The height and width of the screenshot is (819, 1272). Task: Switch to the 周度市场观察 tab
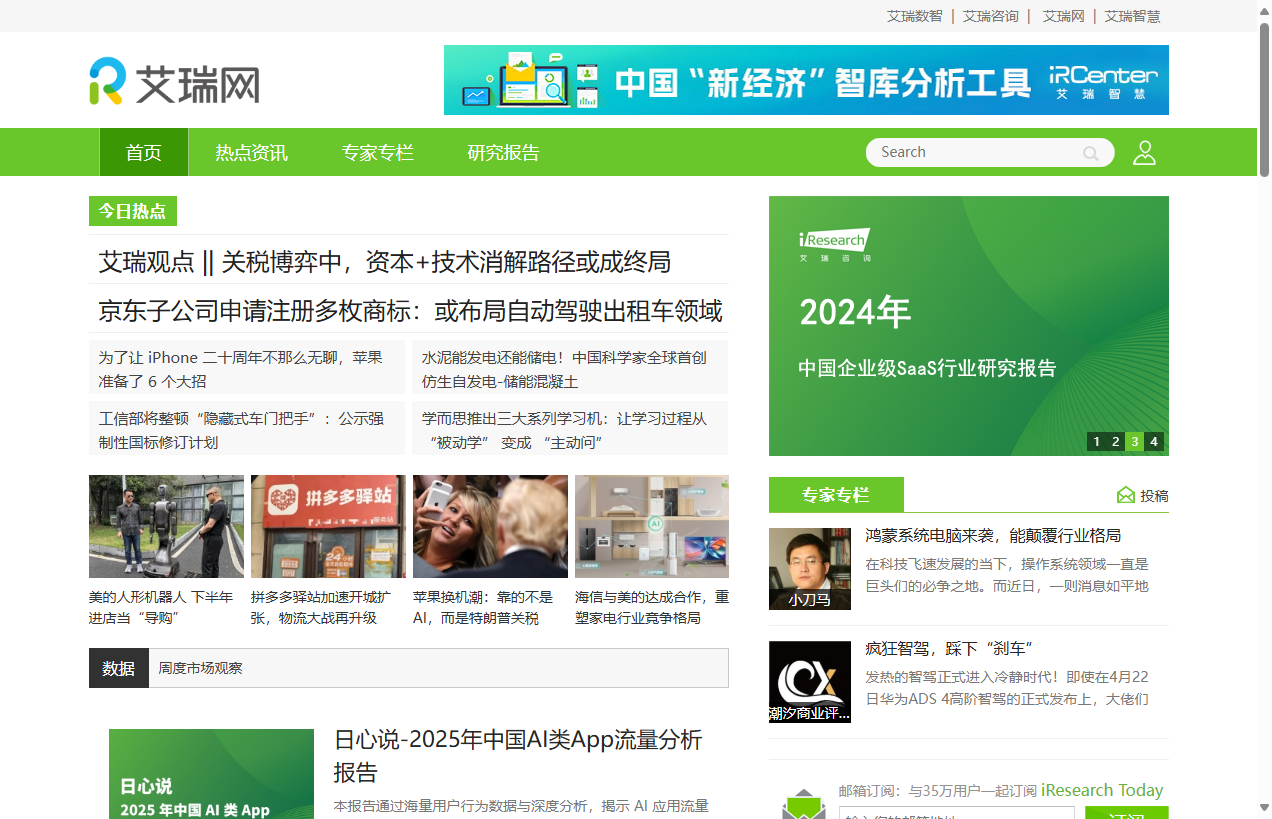[199, 668]
